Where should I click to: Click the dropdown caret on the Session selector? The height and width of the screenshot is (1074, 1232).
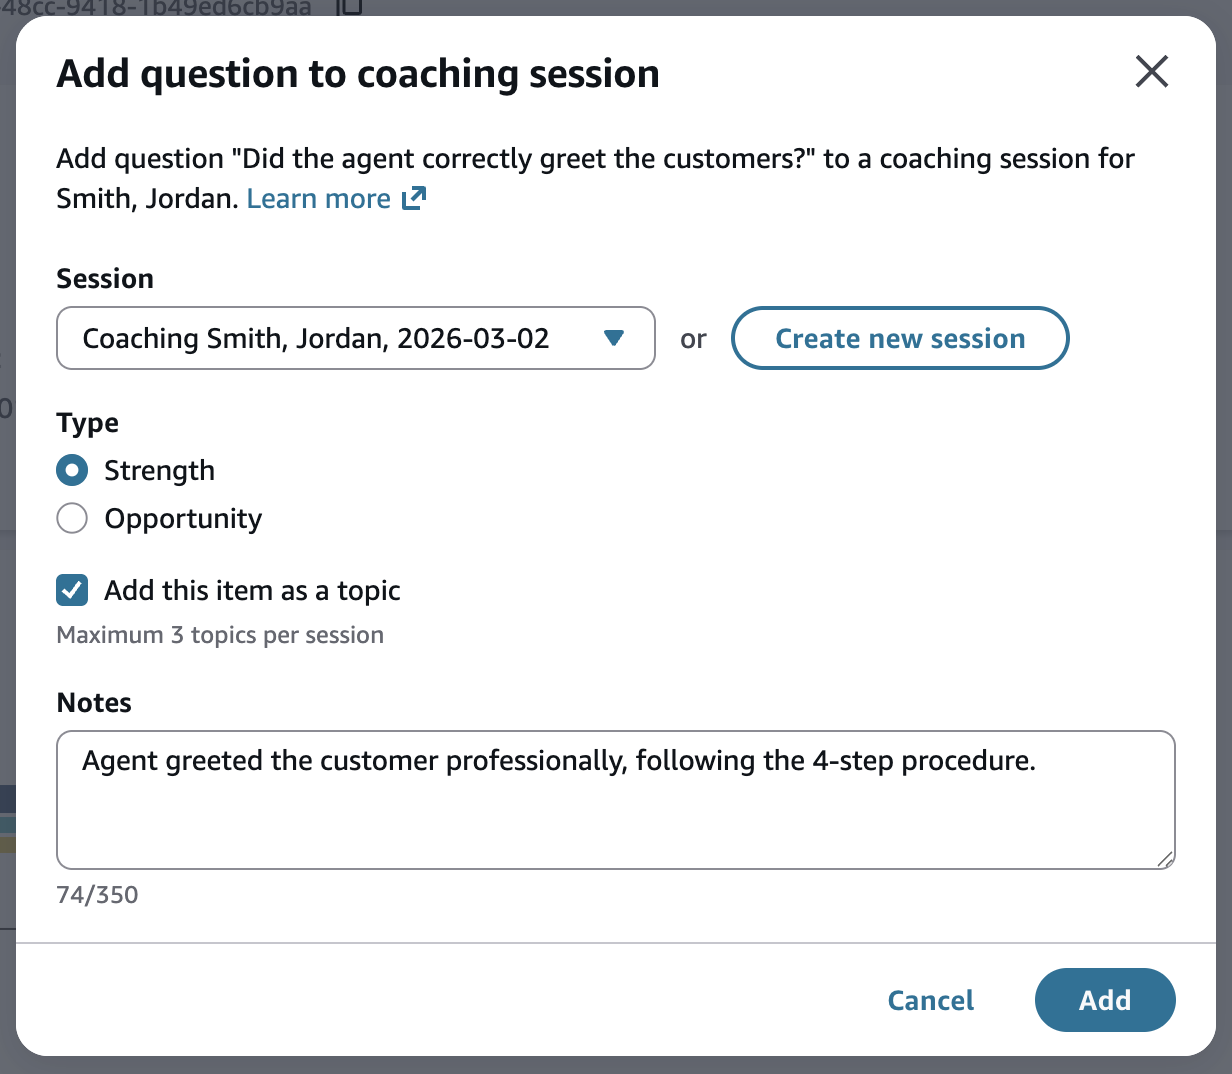(x=614, y=338)
